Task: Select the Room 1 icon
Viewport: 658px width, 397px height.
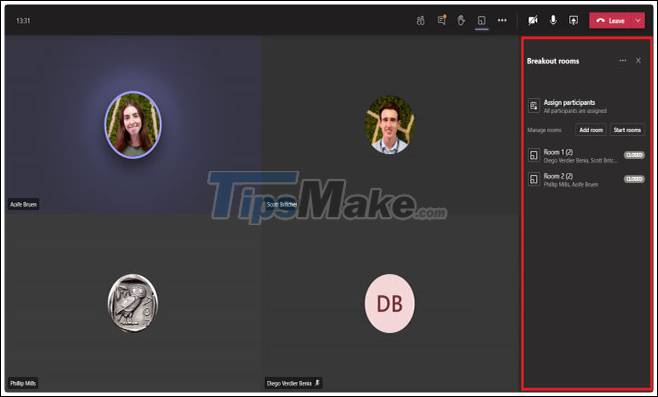Action: pos(534,155)
